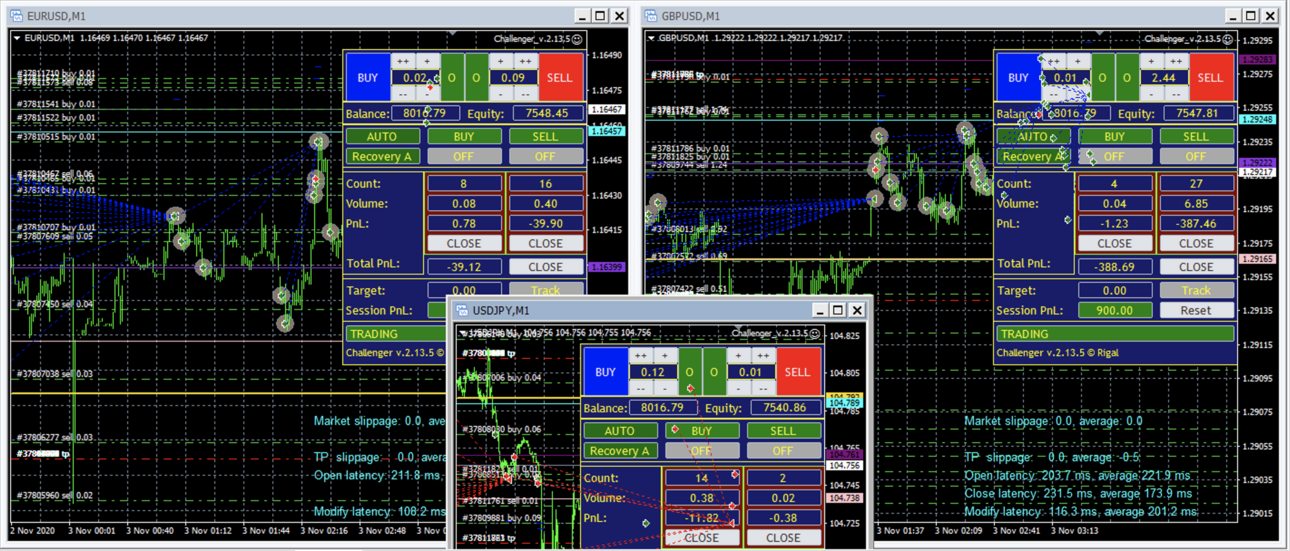Toggle OFF switch under SELL in USDJPY panel
The height and width of the screenshot is (551, 1290).
[x=783, y=451]
